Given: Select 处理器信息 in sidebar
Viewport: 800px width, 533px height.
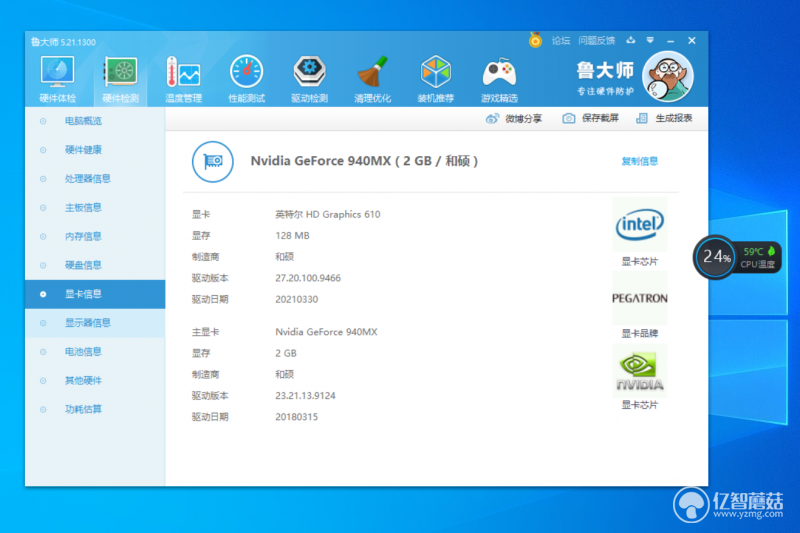Looking at the screenshot, I should (95, 179).
